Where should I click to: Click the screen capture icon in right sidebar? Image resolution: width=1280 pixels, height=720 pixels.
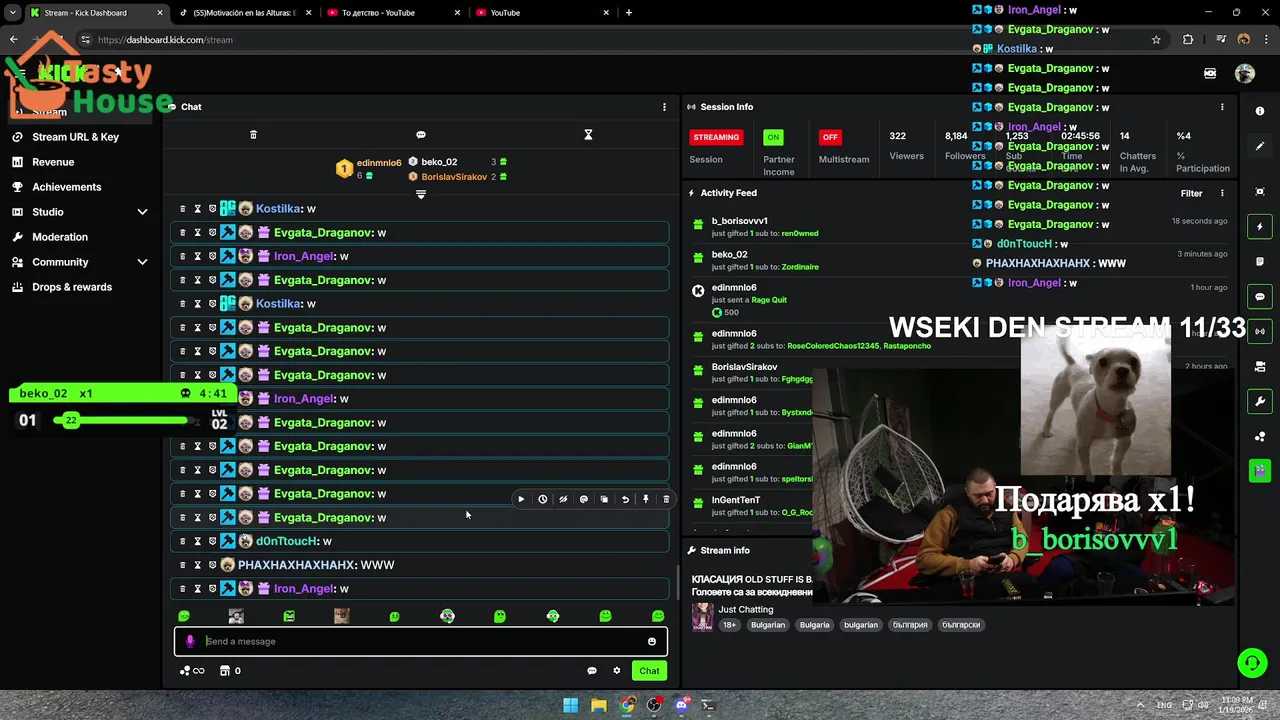click(x=1260, y=191)
